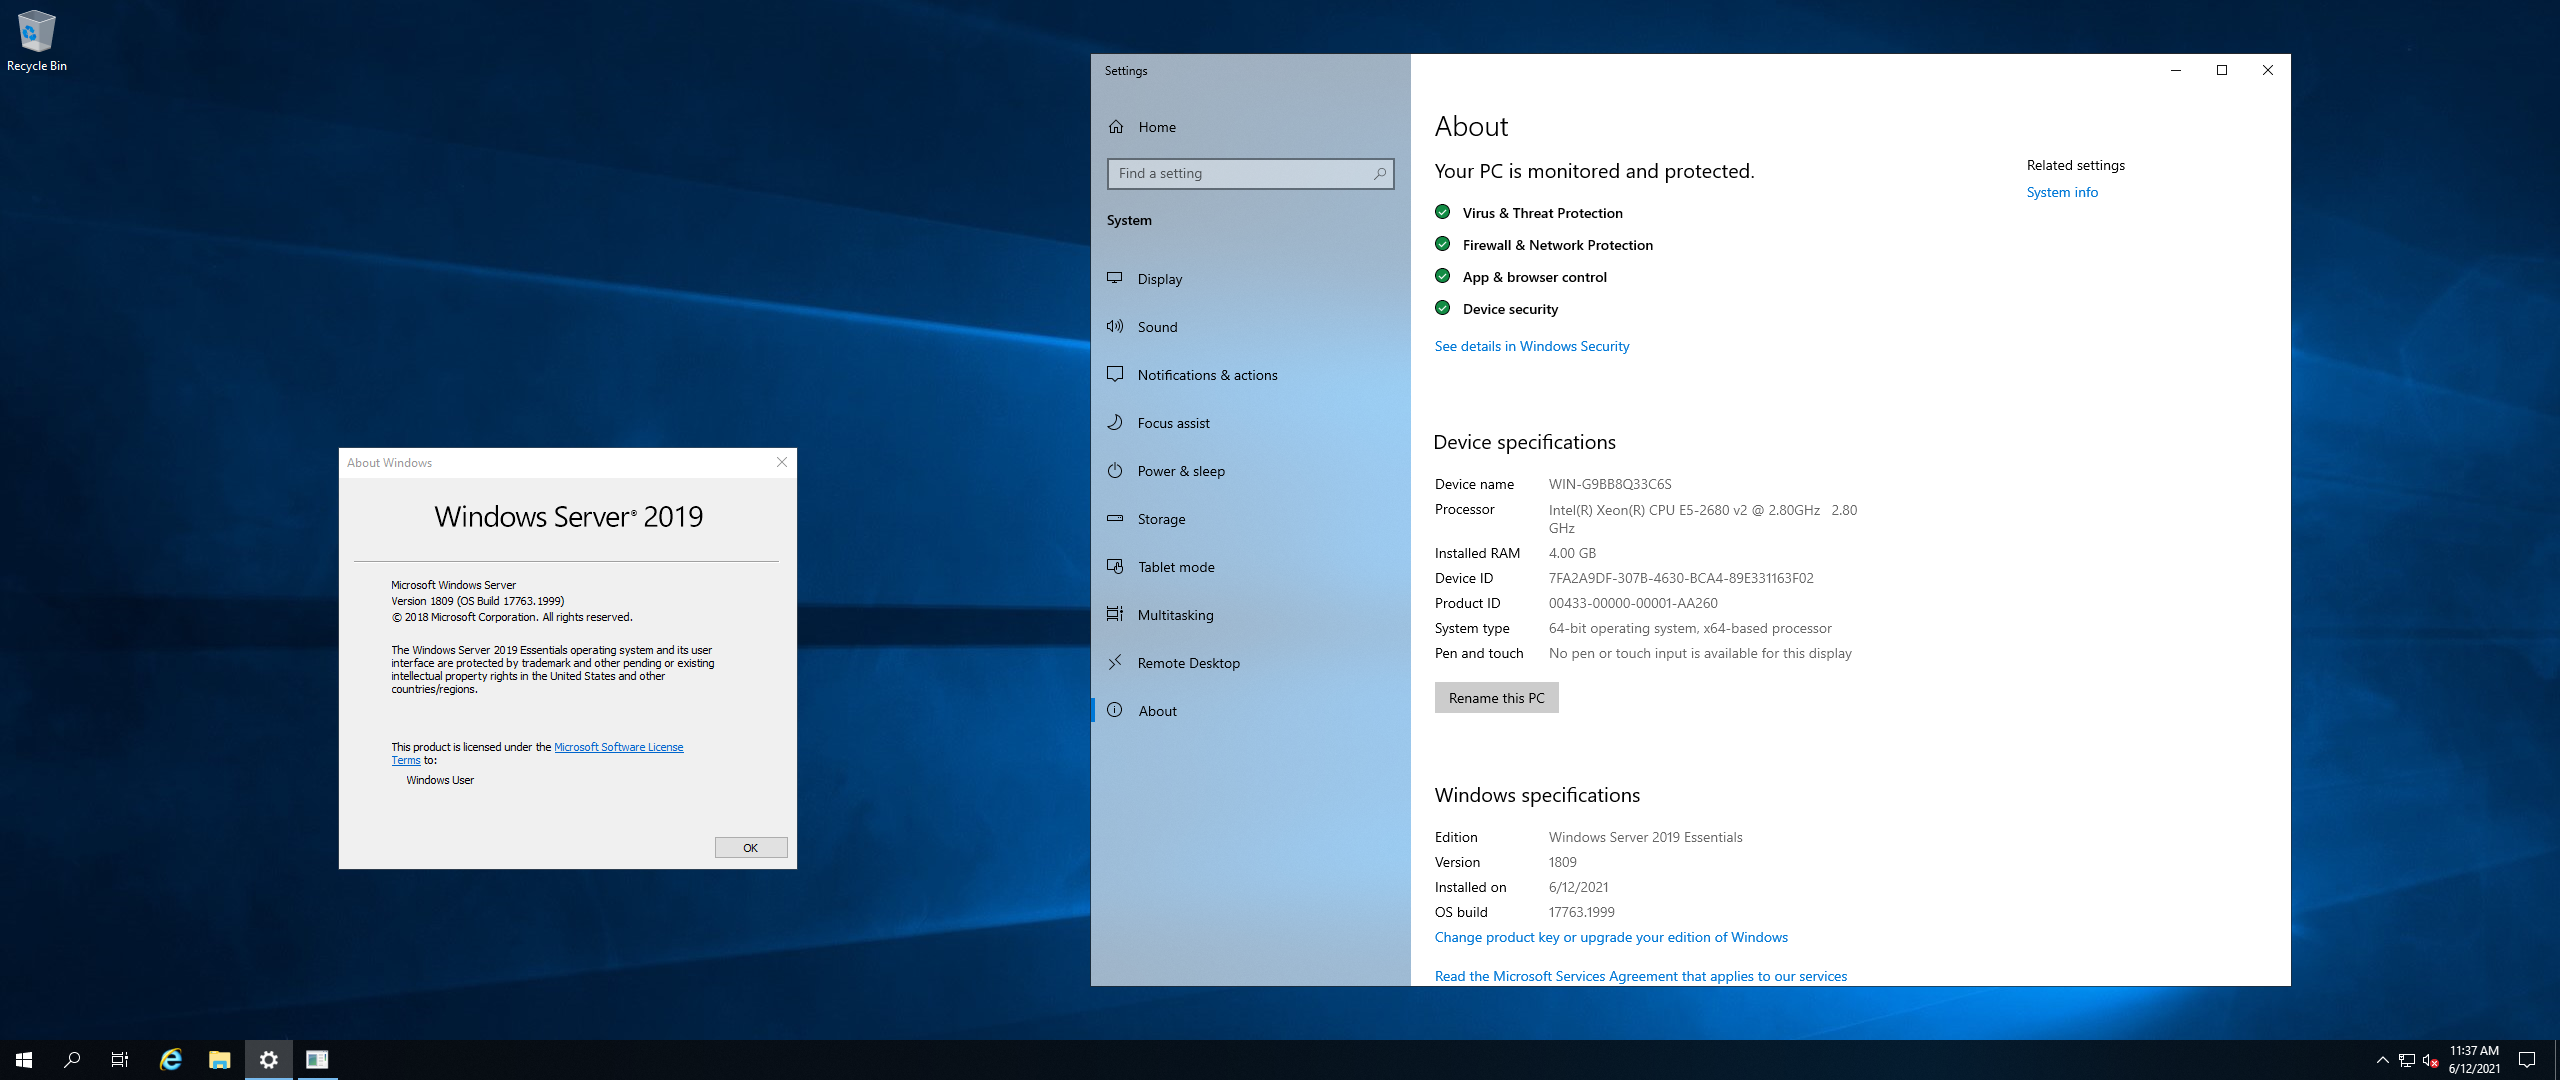Image resolution: width=2560 pixels, height=1080 pixels.
Task: Open the Sound settings page
Action: pos(1250,327)
